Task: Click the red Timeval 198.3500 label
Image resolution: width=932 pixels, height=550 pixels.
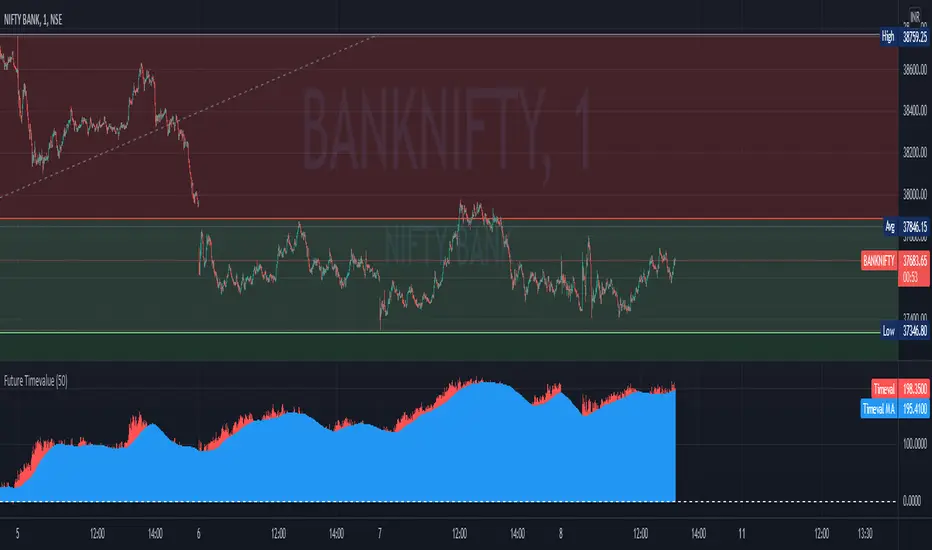Action: pos(900,389)
